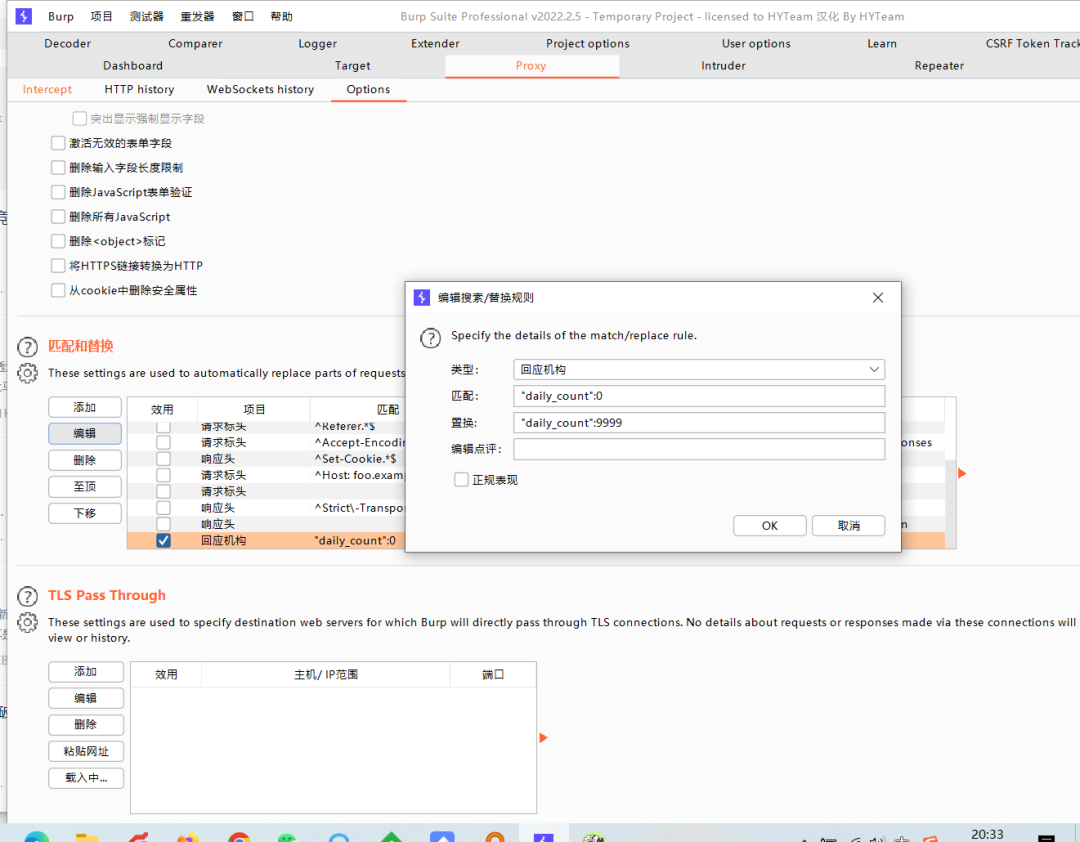
Task: Click the Burp icon in dialog title
Action: 422,298
